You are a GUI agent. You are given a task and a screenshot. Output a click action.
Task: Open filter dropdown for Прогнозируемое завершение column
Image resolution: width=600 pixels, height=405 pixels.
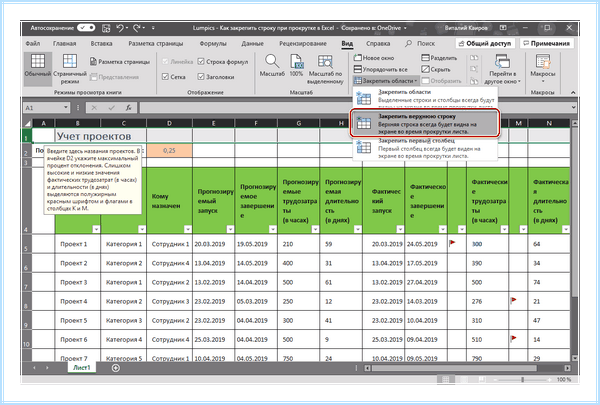(x=272, y=229)
